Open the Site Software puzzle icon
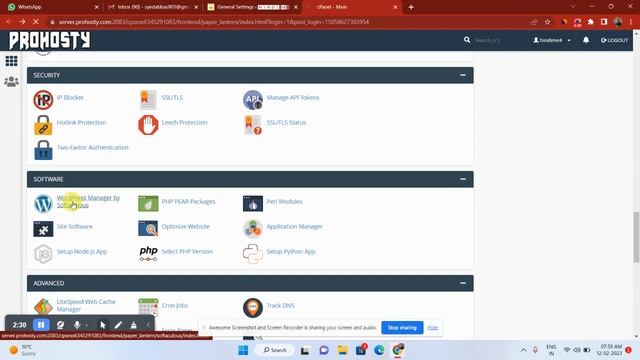The image size is (640, 360). pos(43,229)
